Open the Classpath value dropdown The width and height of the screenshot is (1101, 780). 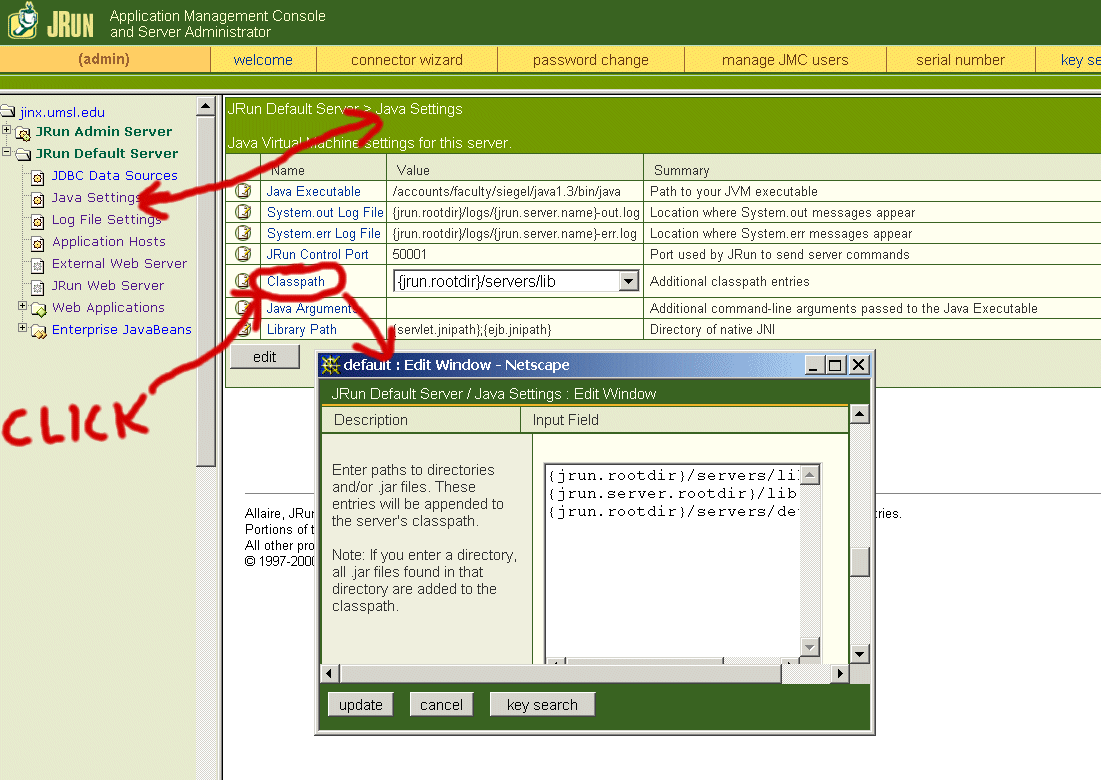(x=628, y=282)
